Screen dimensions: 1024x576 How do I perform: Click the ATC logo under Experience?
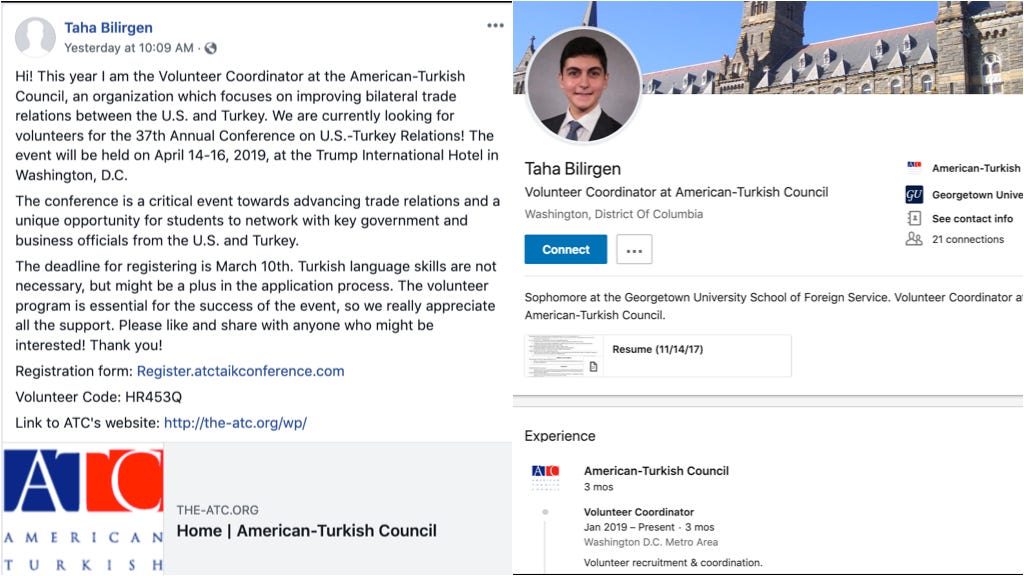545,477
